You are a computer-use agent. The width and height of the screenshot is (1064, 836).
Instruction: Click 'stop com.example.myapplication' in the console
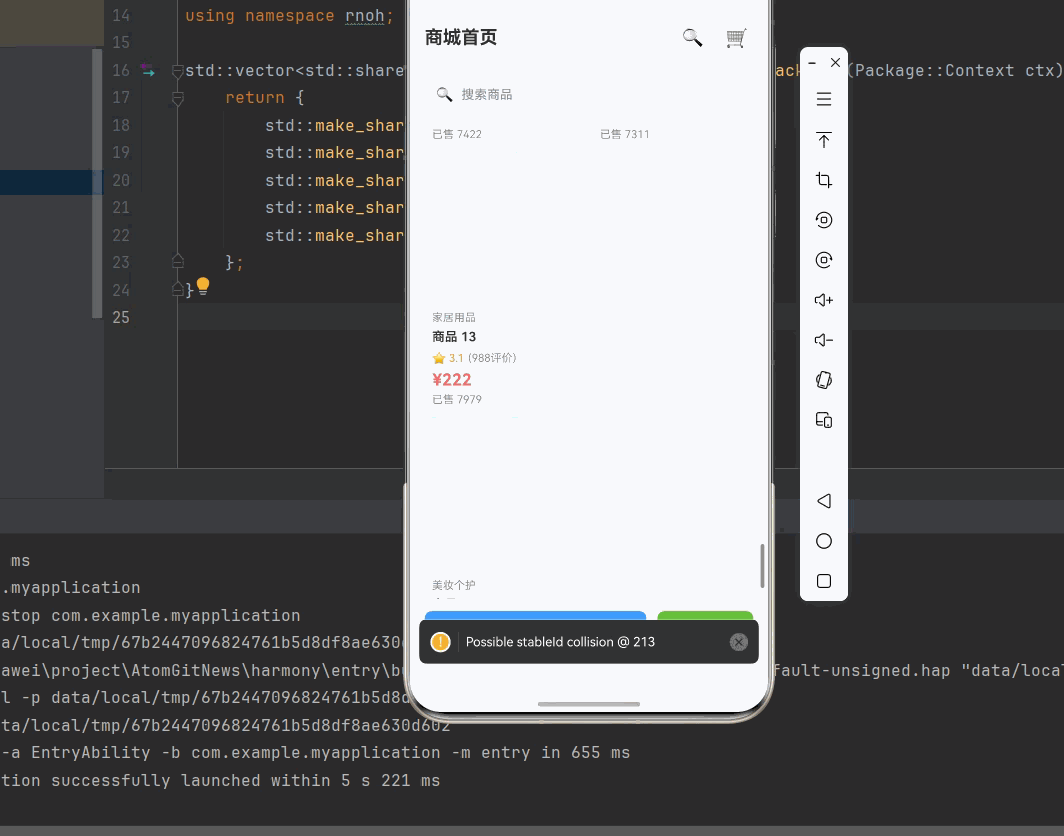(151, 615)
